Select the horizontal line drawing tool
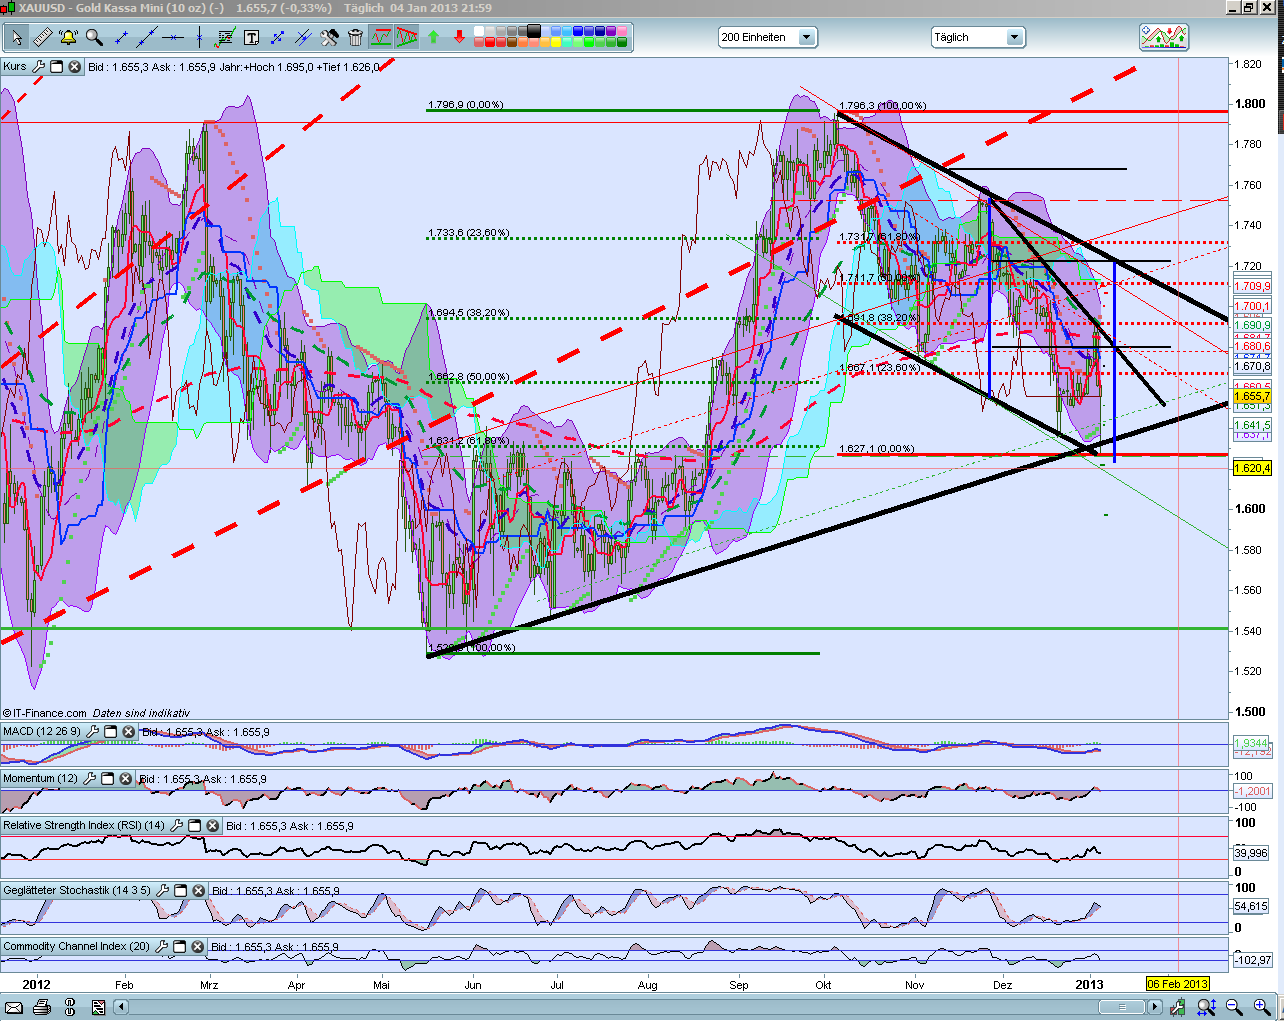The image size is (1284, 1021). (x=173, y=38)
